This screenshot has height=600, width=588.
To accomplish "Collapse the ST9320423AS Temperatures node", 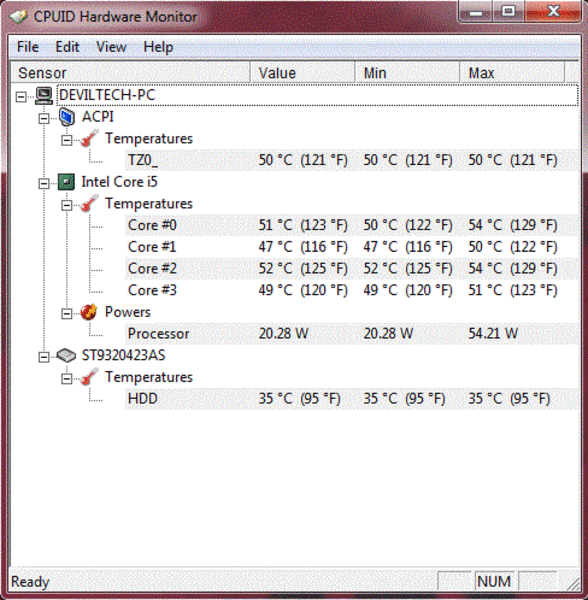I will click(x=67, y=379).
